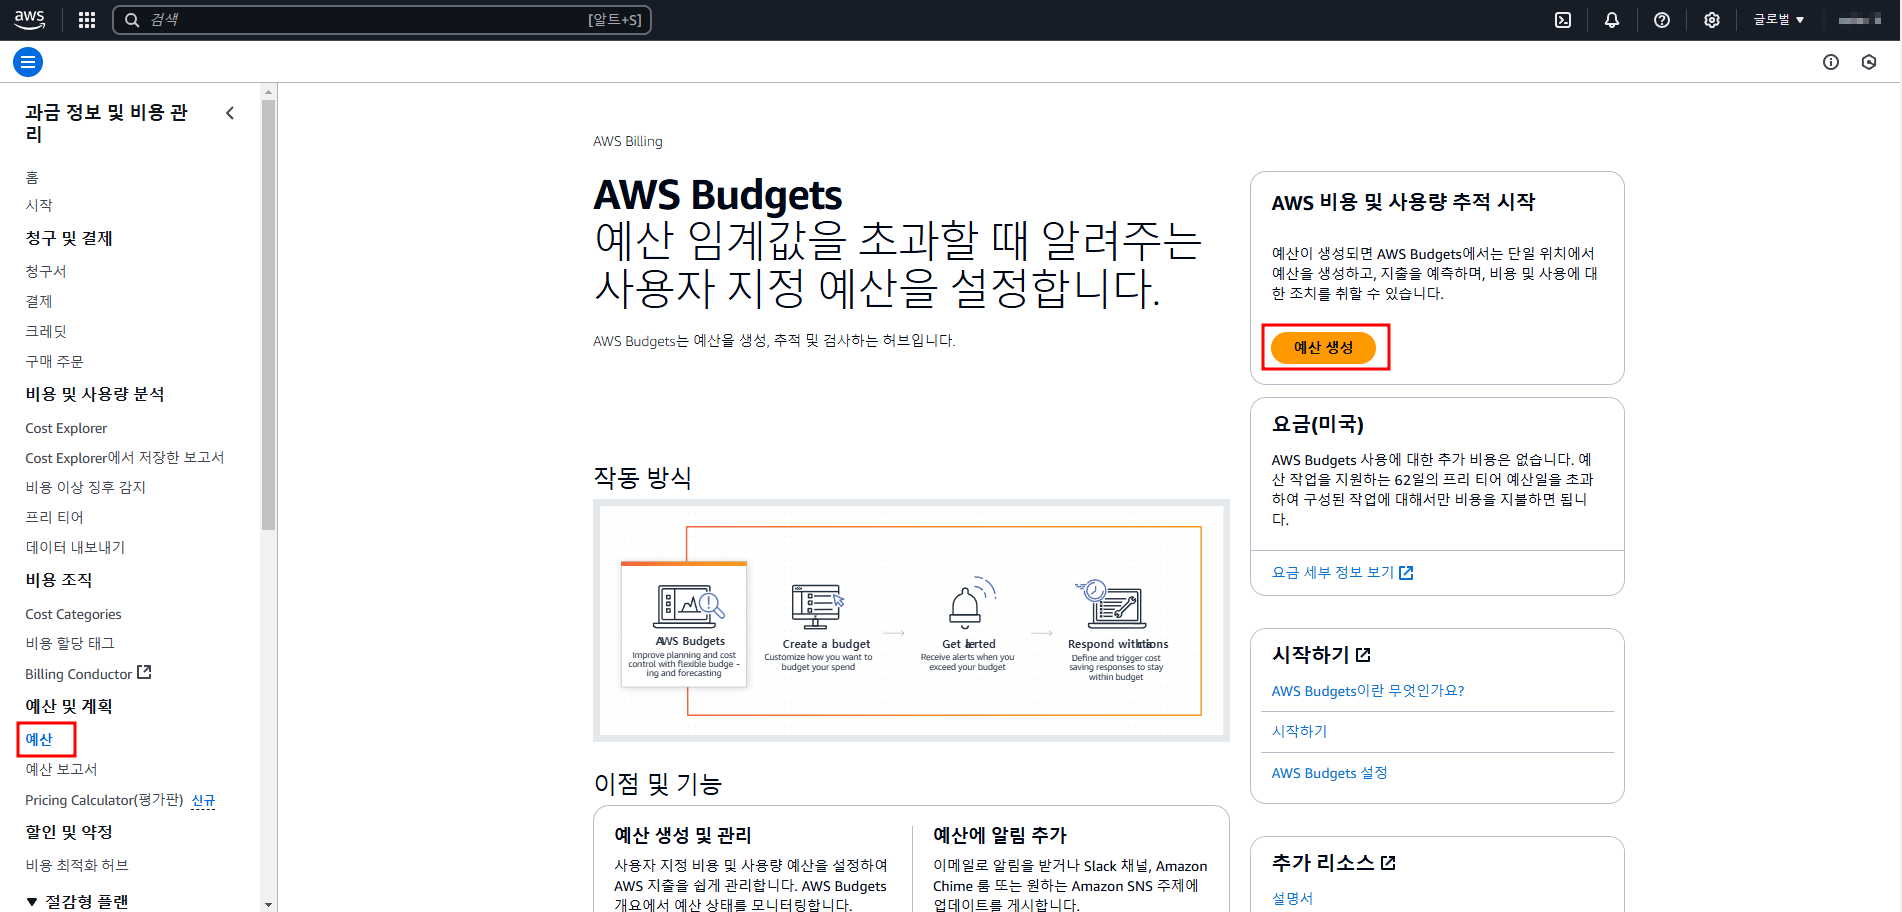Open 요금 세부 정보 보기 link
Viewport: 1902px width, 912px height.
(1332, 572)
